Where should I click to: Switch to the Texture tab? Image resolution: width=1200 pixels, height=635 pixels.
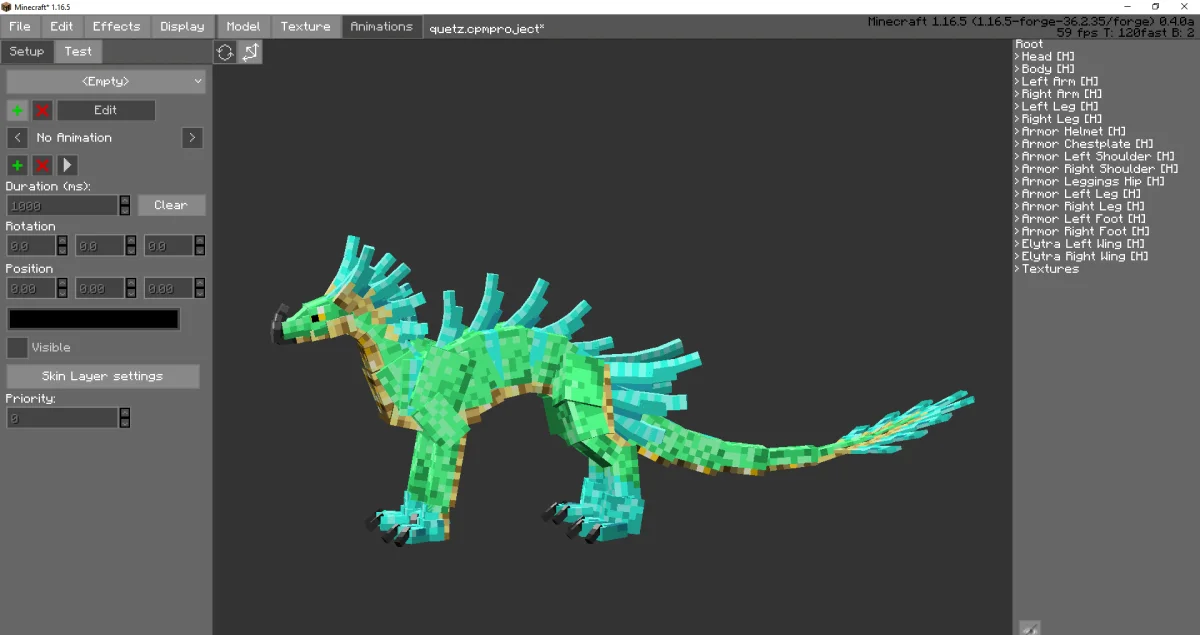[306, 27]
